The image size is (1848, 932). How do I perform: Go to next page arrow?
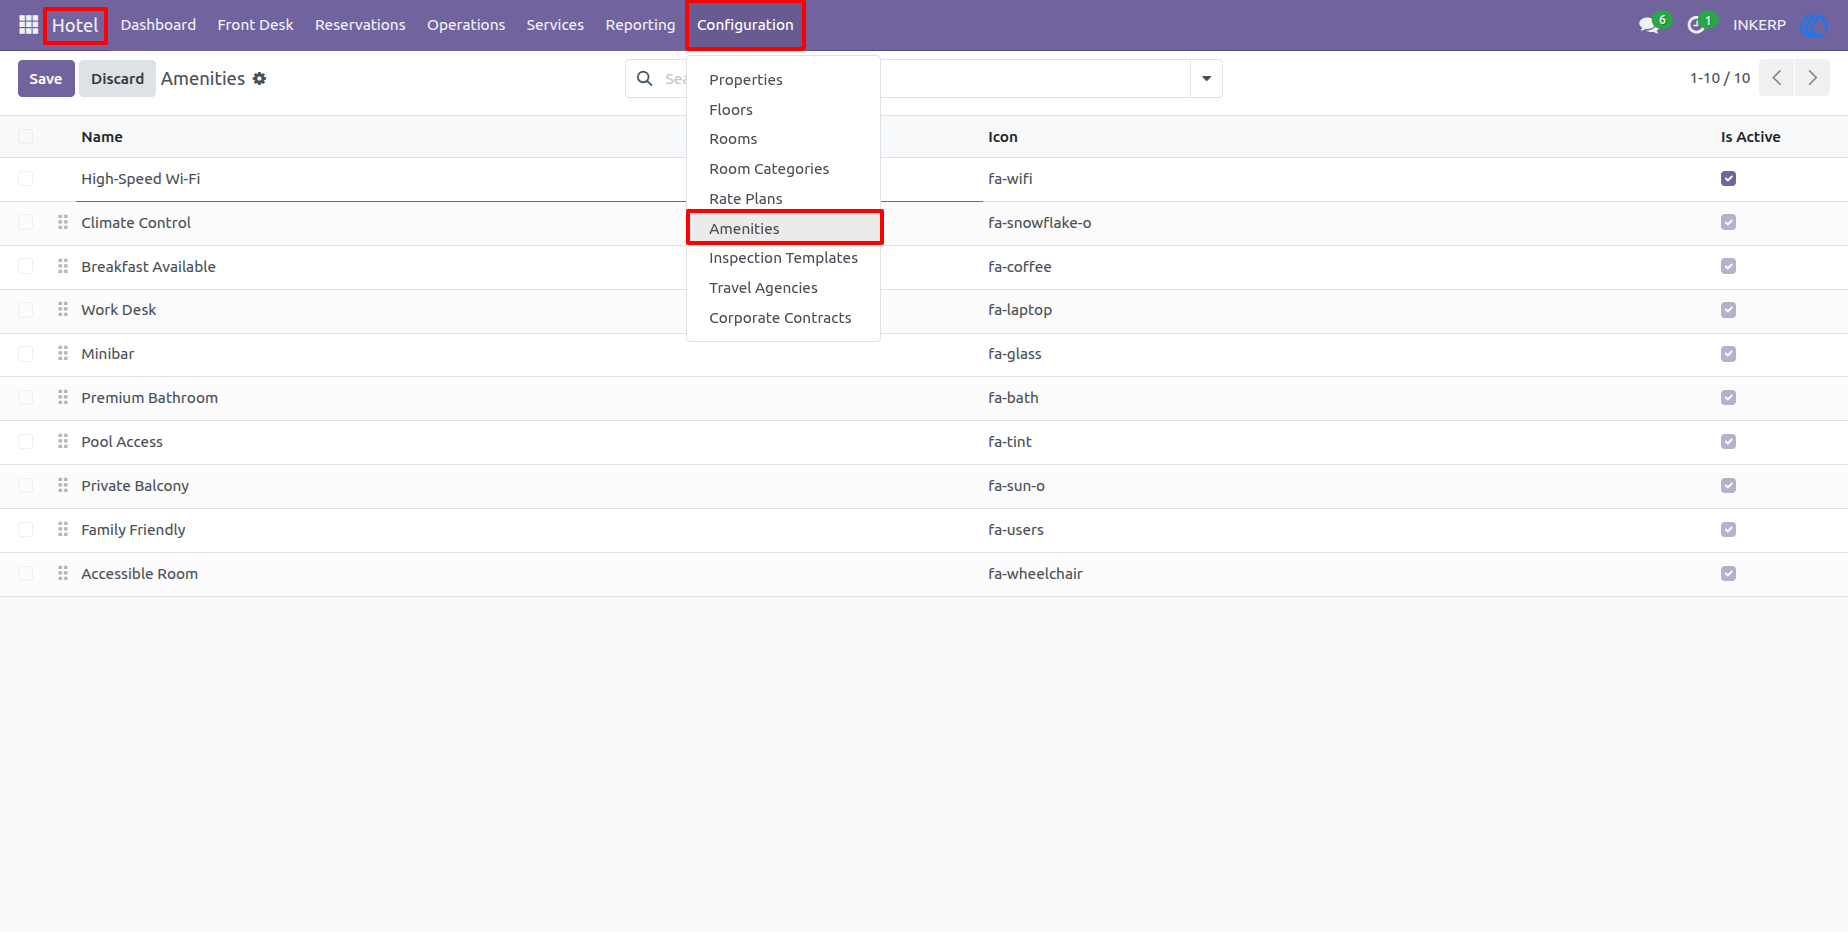(1812, 78)
